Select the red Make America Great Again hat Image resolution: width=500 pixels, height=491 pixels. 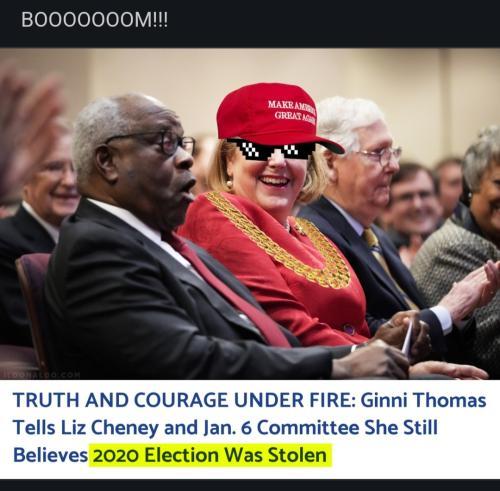point(279,116)
